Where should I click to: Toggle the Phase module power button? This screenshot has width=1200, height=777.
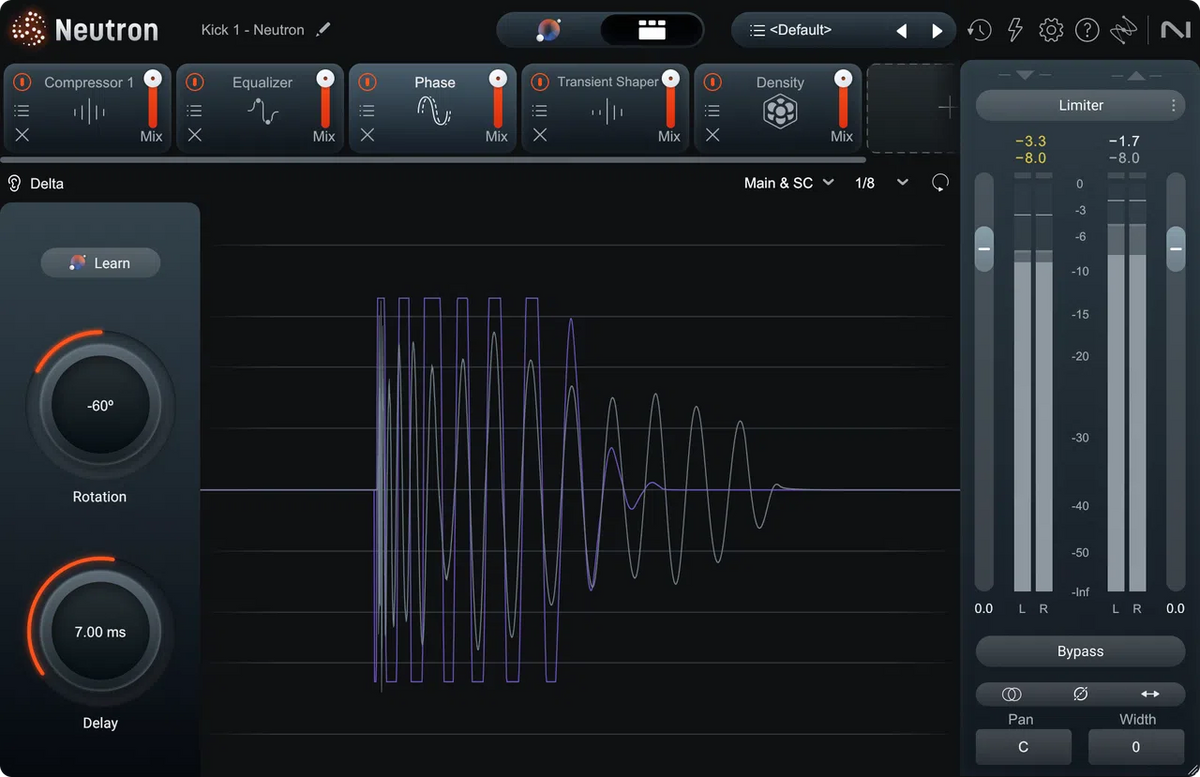click(x=368, y=82)
